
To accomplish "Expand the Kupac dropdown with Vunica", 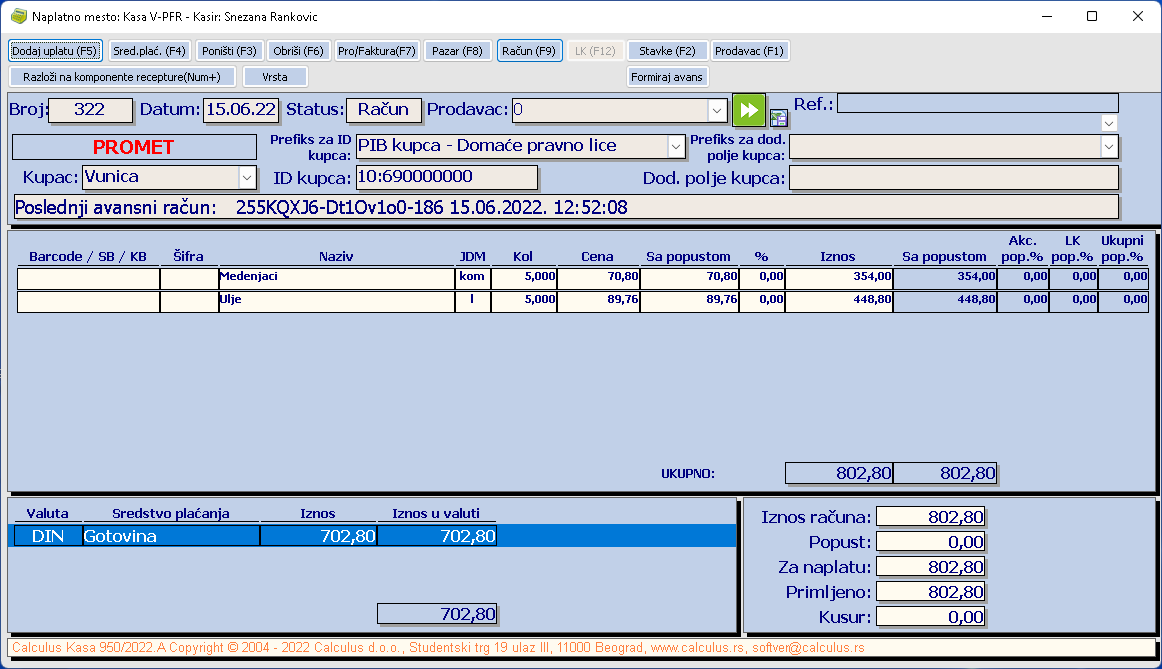I will click(247, 177).
